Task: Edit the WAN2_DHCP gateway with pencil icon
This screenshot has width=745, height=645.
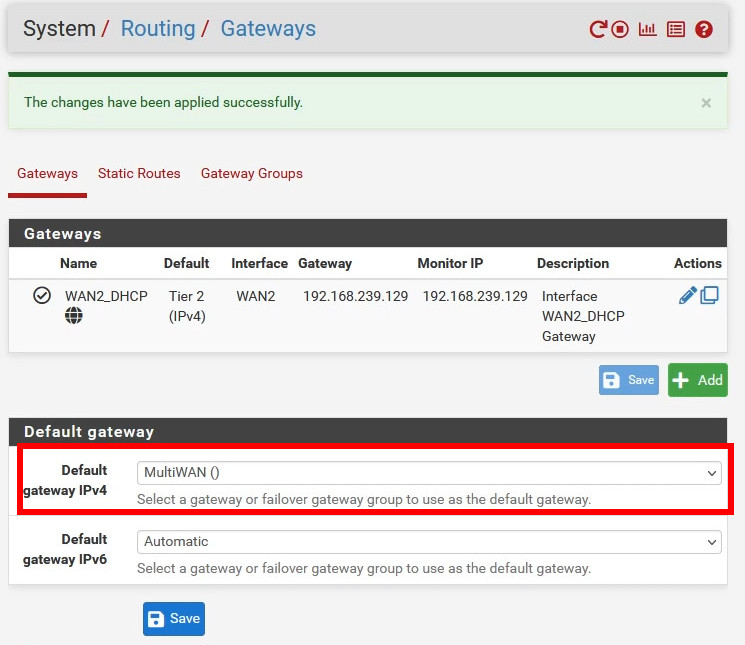Action: coord(688,295)
